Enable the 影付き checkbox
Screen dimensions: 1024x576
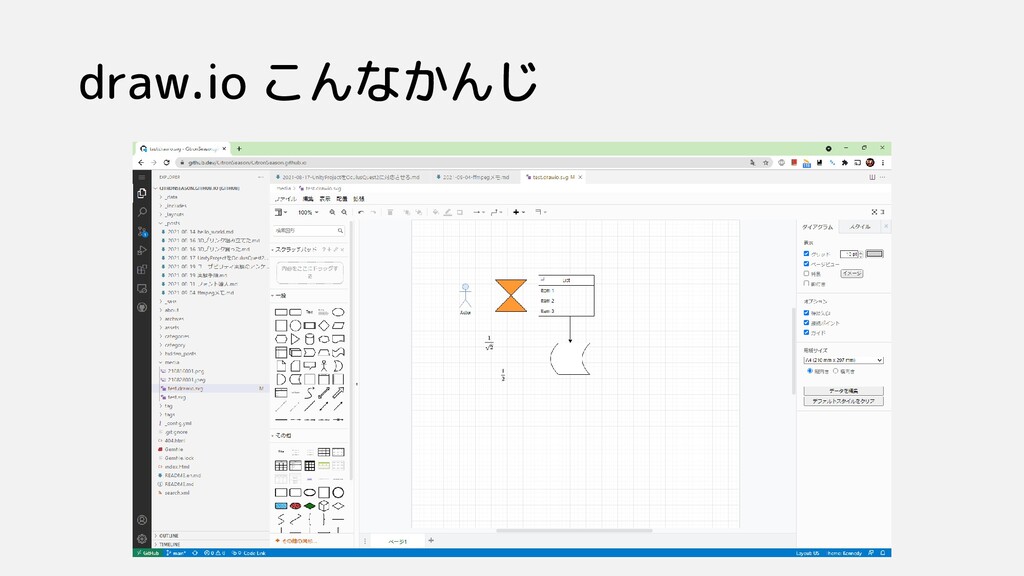(x=807, y=283)
